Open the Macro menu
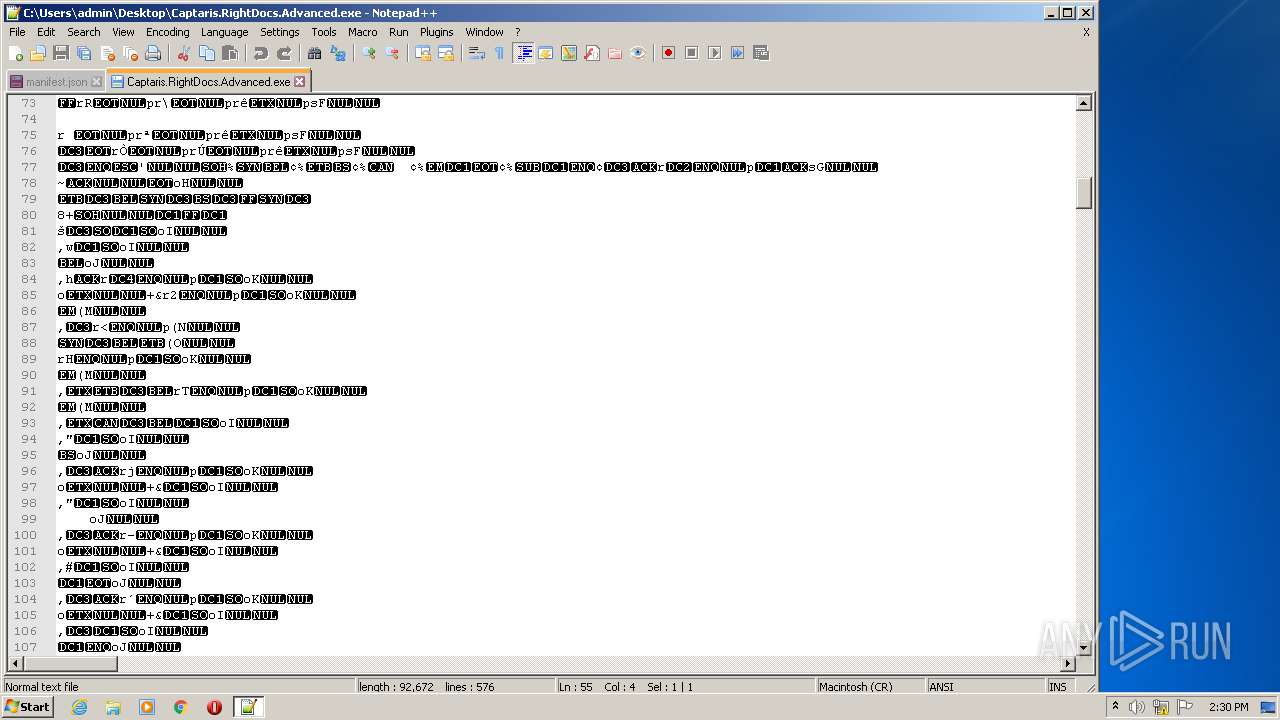This screenshot has width=1280, height=720. click(x=362, y=32)
